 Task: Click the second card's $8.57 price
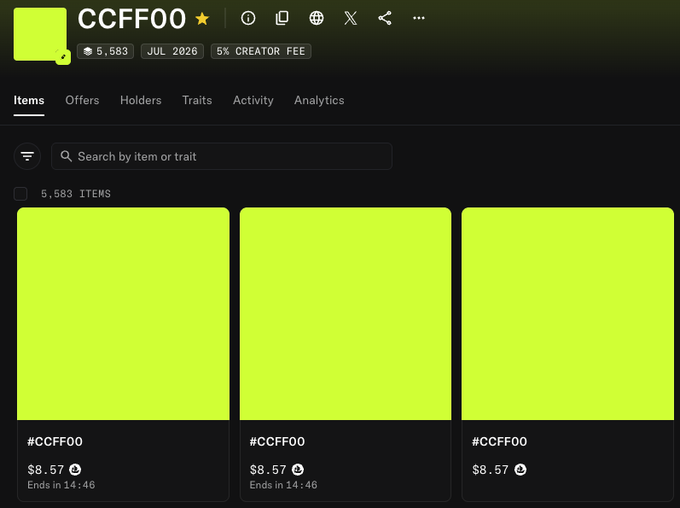click(x=268, y=470)
